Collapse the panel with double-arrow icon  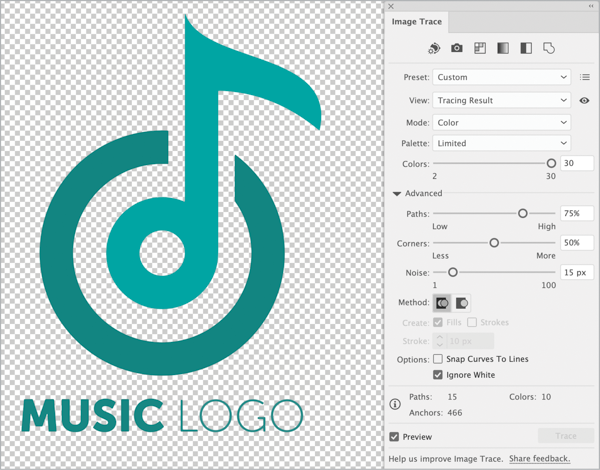(591, 6)
